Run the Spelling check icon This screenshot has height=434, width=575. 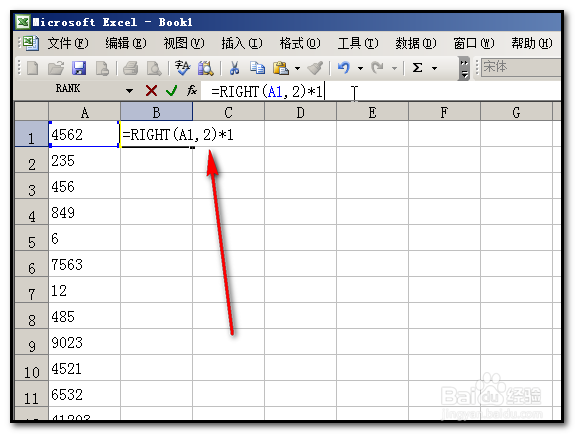click(x=182, y=68)
